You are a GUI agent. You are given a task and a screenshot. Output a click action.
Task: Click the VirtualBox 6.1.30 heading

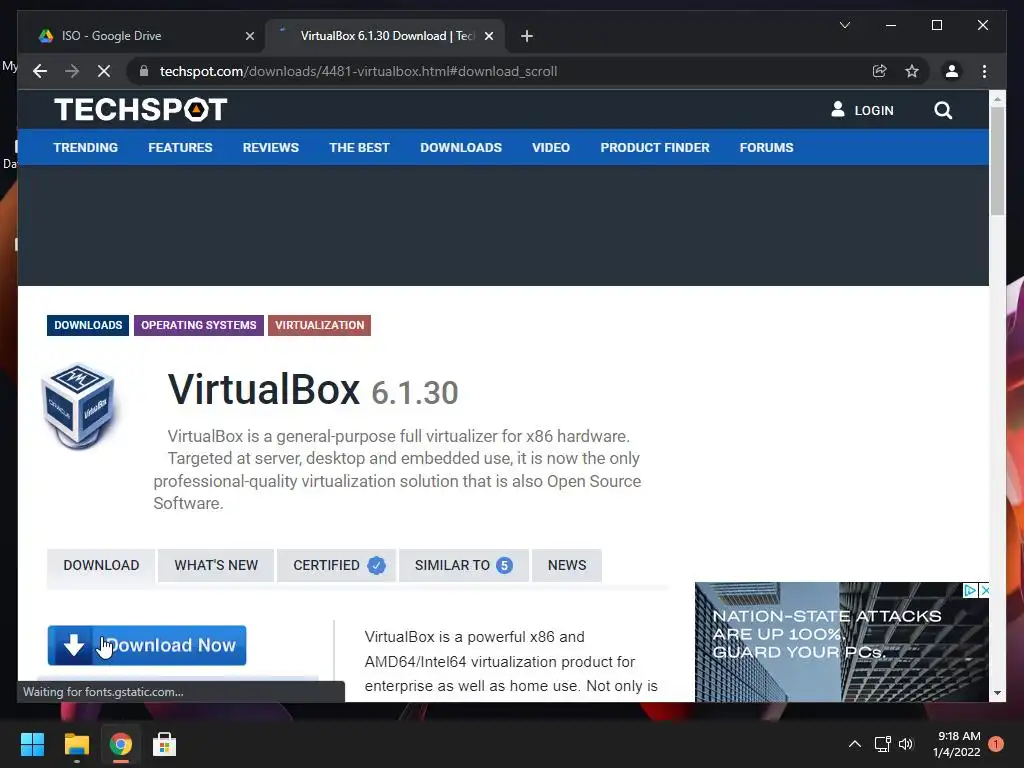point(313,390)
